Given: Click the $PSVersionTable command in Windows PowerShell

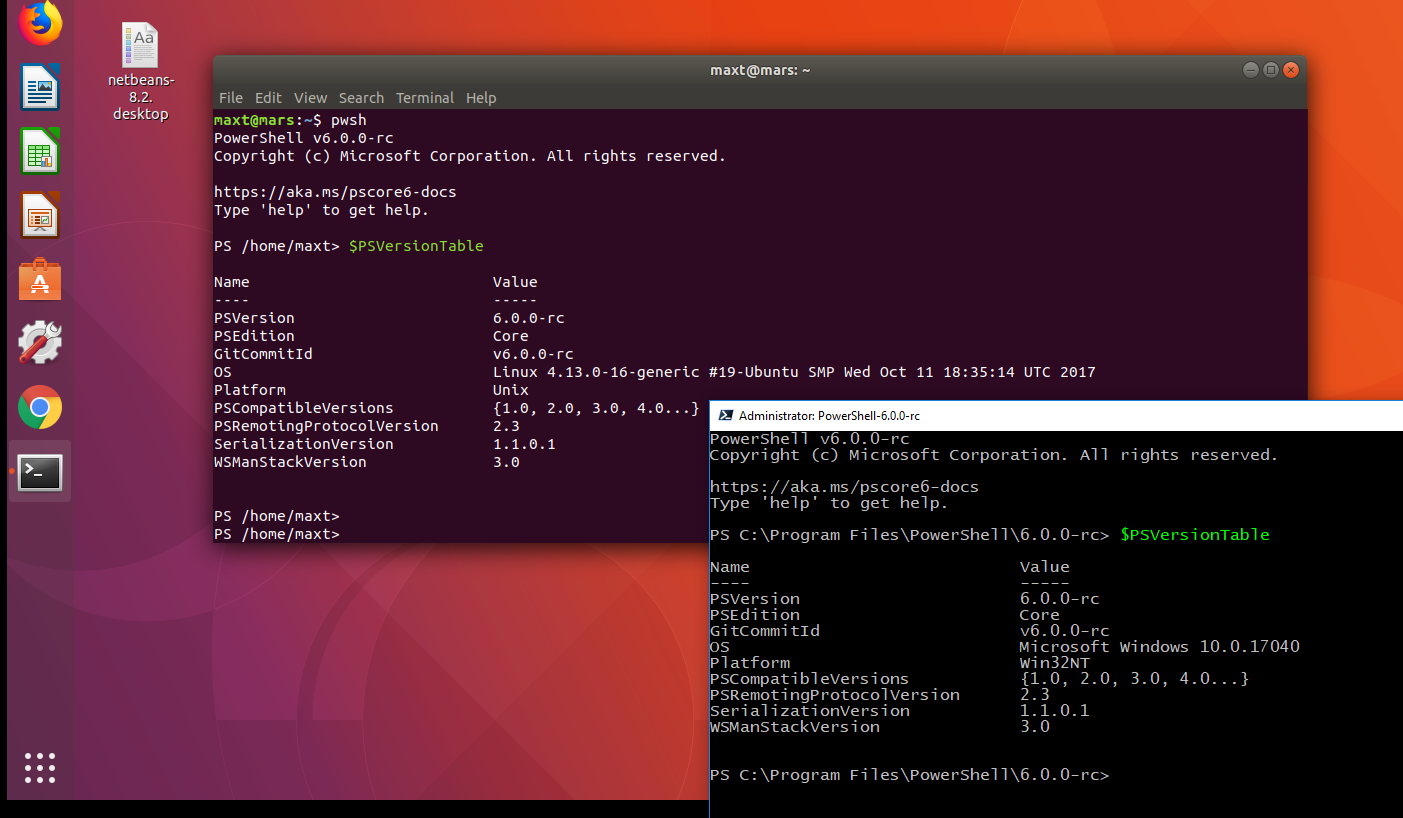Looking at the screenshot, I should coord(1195,535).
